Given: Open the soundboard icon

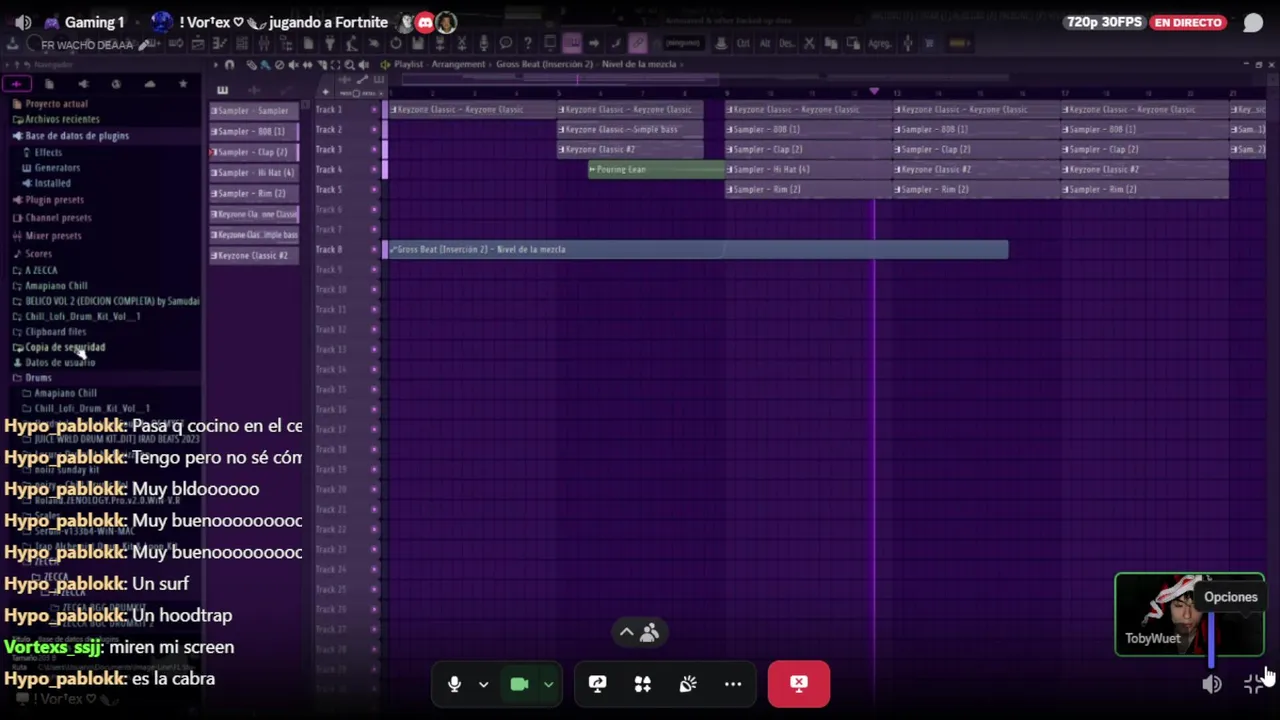Looking at the screenshot, I should coord(687,684).
